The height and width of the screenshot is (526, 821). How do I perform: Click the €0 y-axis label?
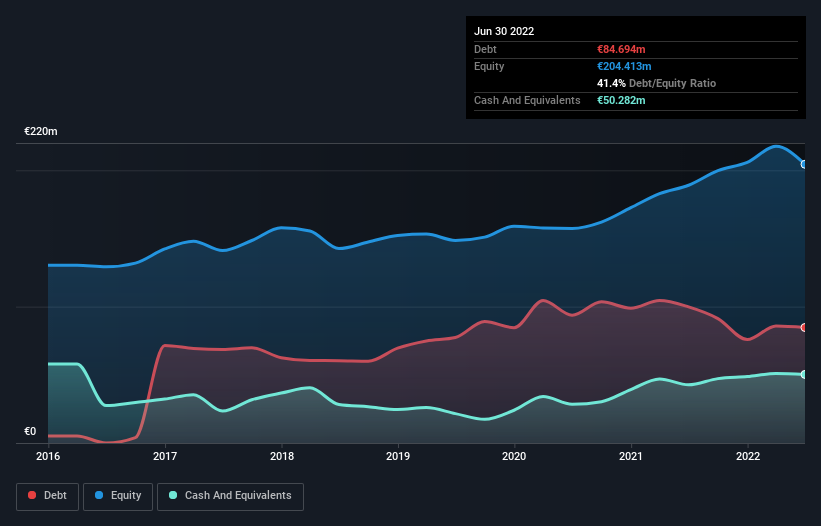click(30, 431)
